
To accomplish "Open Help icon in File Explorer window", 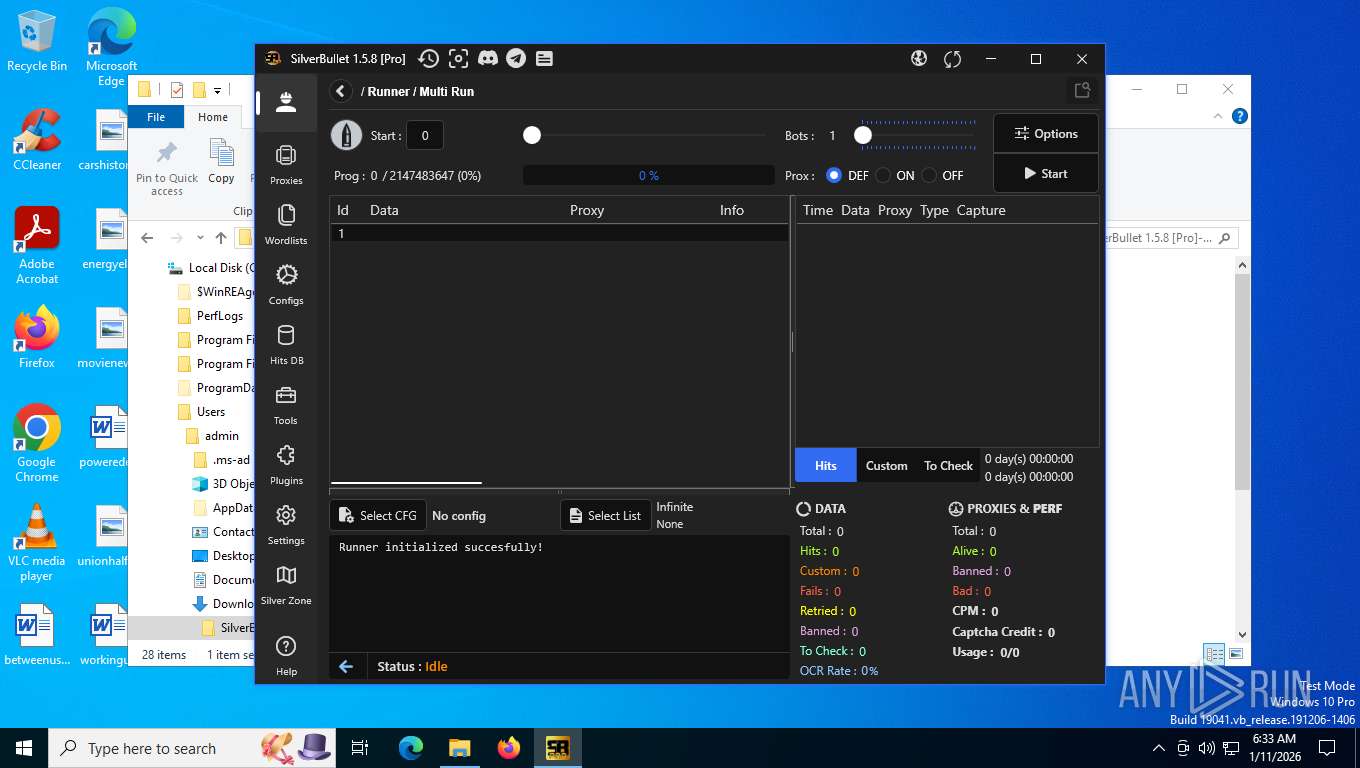I will point(1240,116).
